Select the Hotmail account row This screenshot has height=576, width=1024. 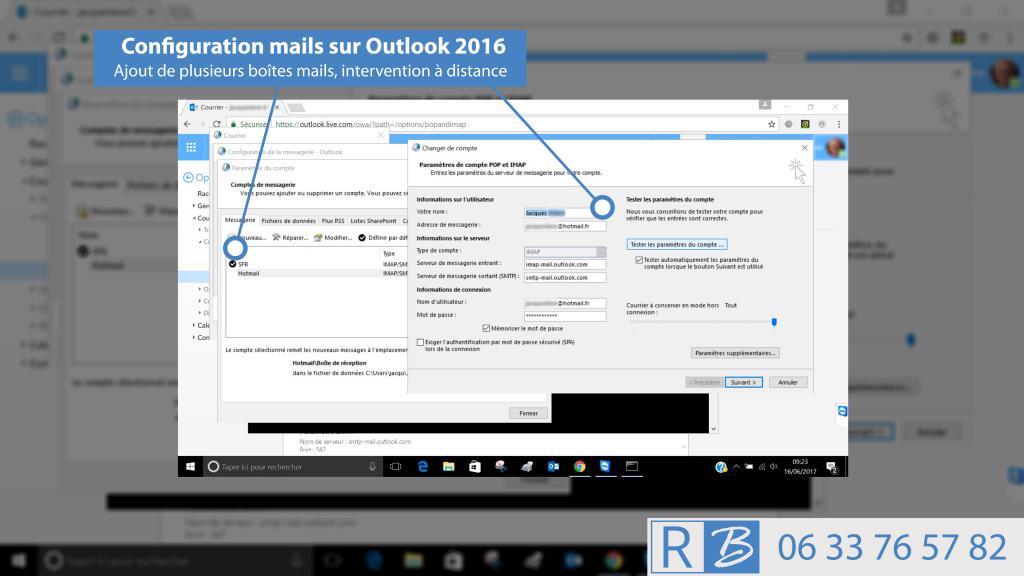point(316,273)
